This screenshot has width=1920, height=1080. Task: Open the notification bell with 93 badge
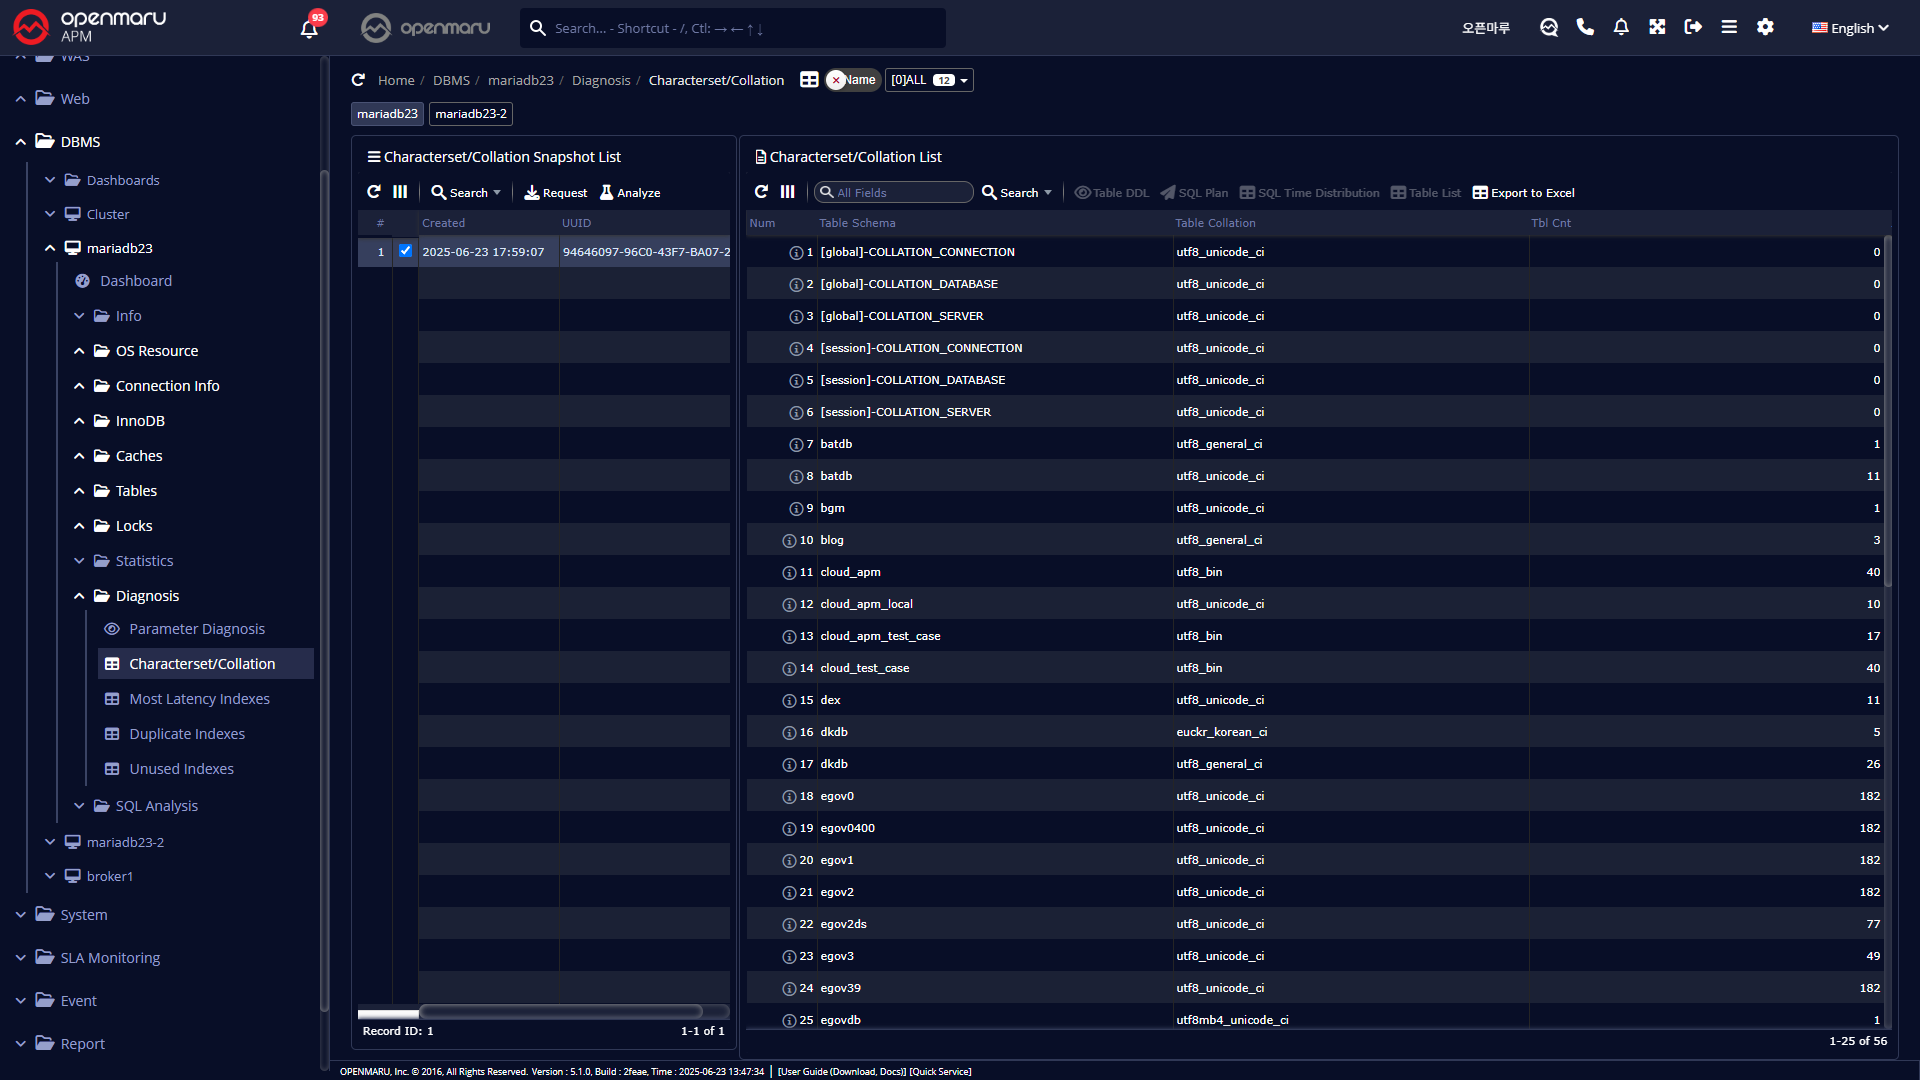pos(309,28)
